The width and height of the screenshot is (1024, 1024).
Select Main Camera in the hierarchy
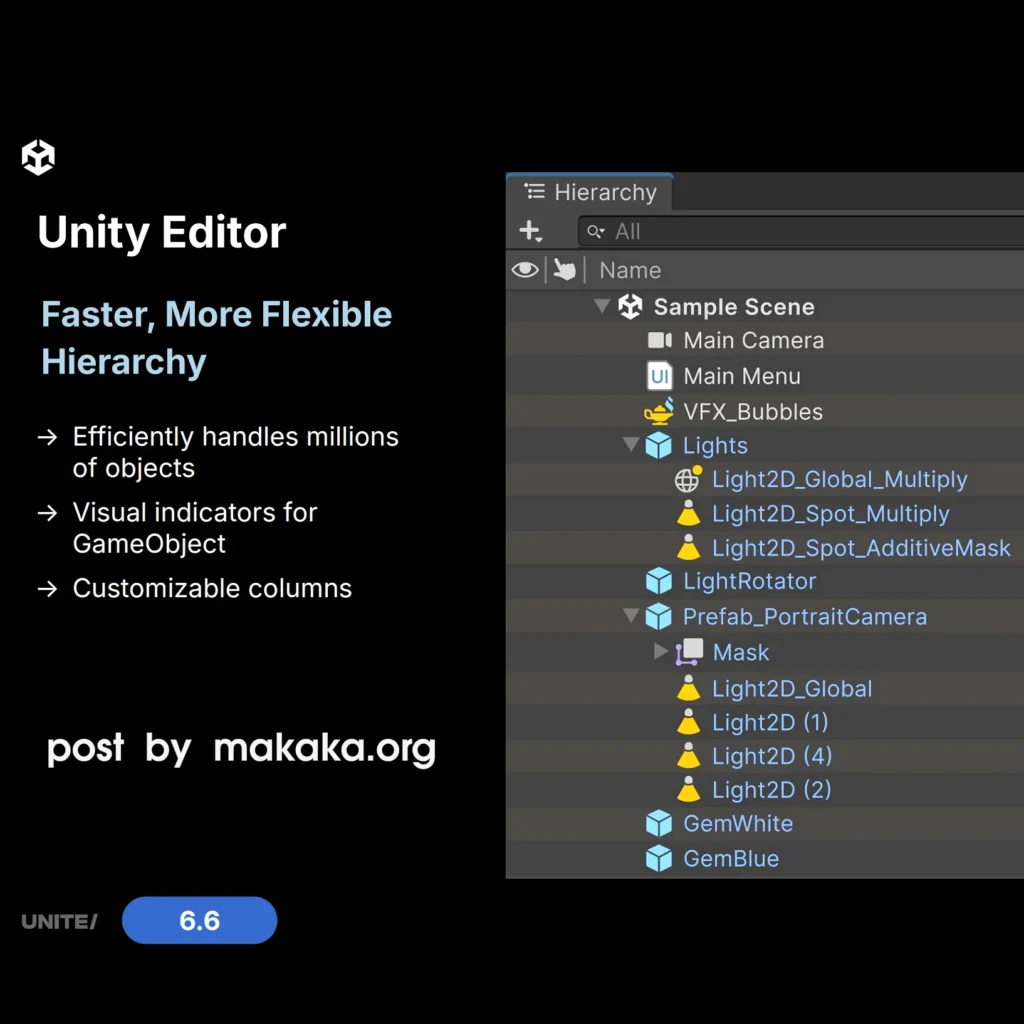(754, 340)
